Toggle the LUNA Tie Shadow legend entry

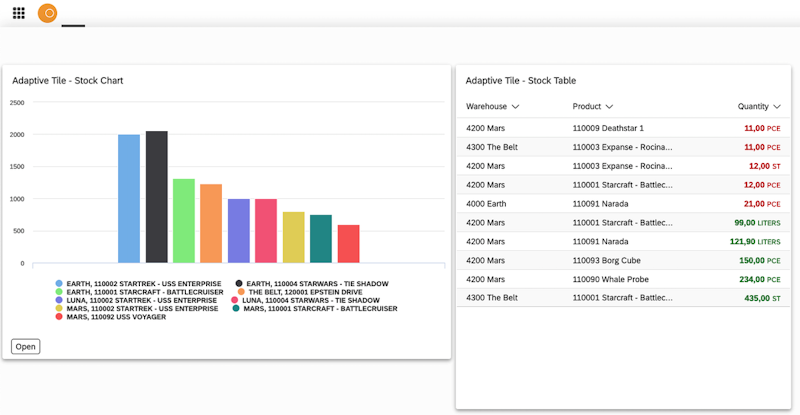[311, 300]
